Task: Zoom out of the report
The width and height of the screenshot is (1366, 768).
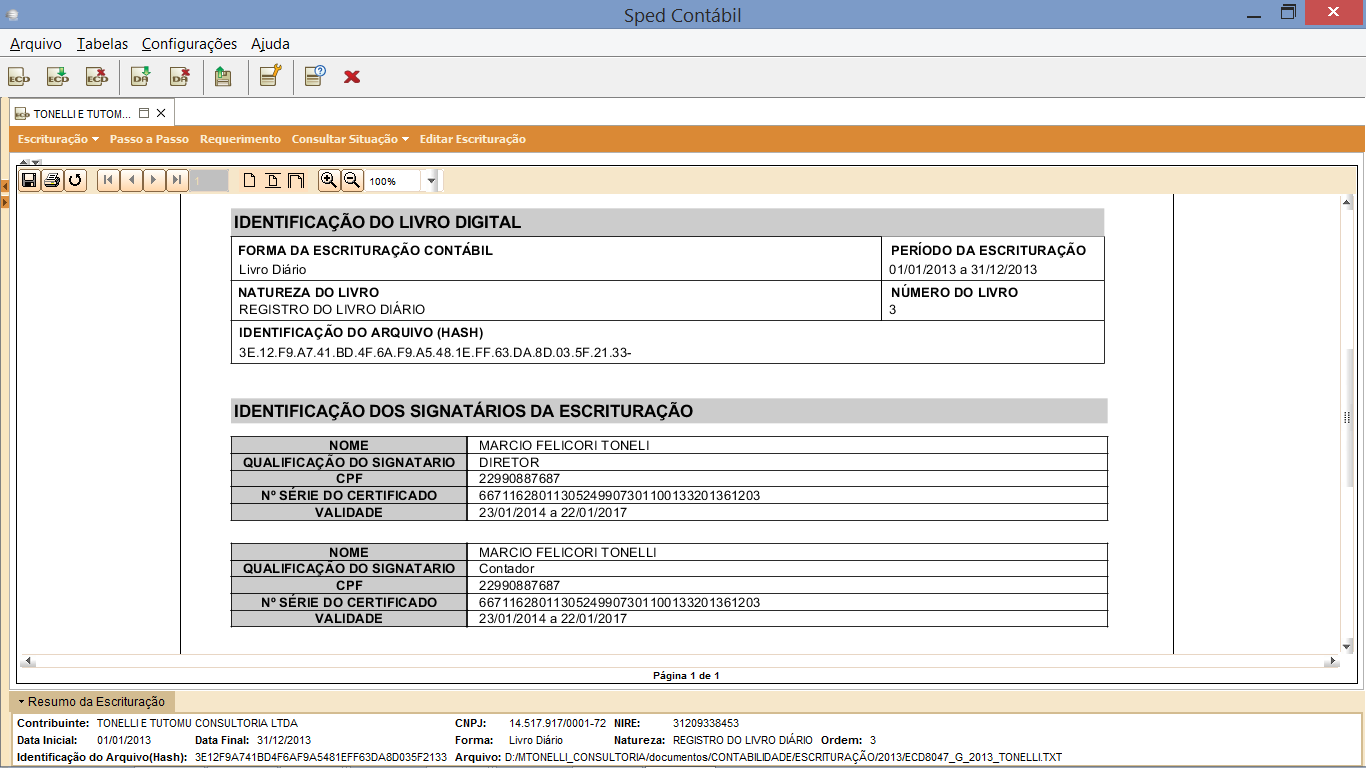Action: pos(352,180)
